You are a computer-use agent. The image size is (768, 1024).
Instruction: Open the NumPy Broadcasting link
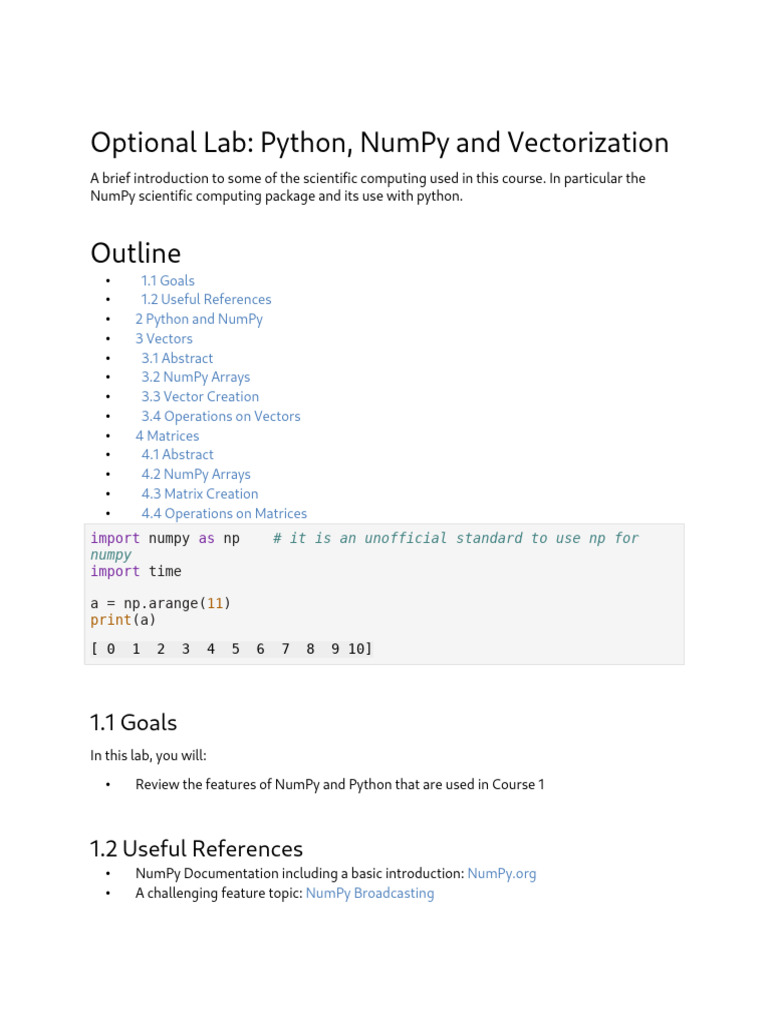point(370,893)
